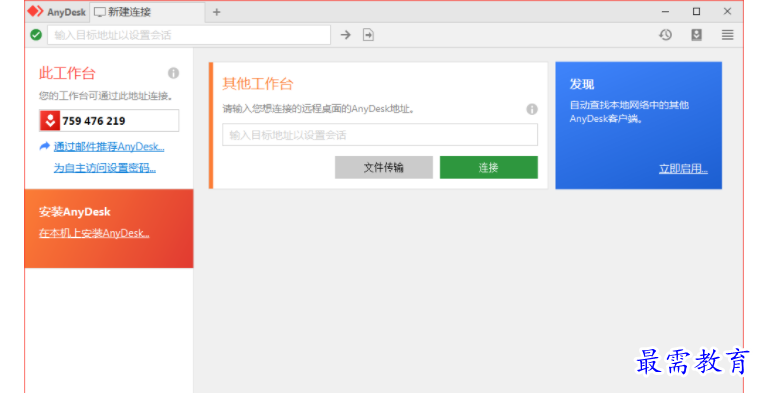The width and height of the screenshot is (758, 393).
Task: Click the file transfer icon in toolbar
Action: point(368,35)
